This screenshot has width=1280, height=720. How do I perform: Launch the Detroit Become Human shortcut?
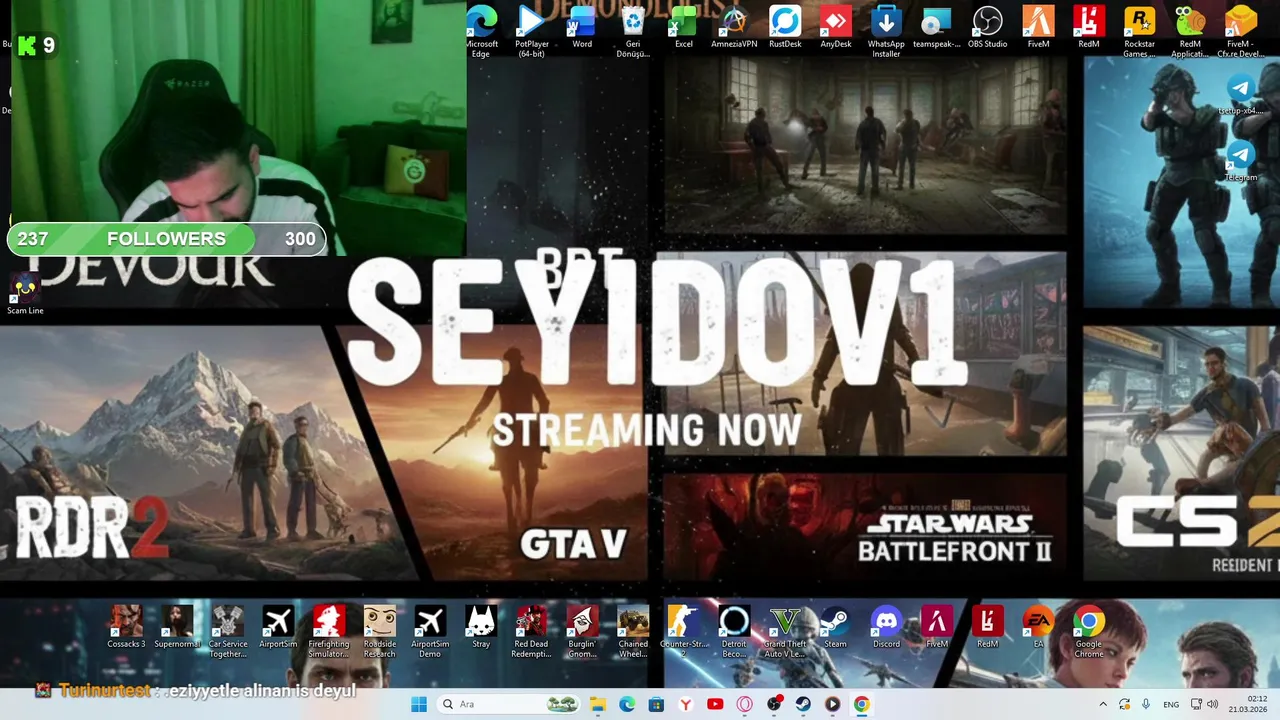[x=734, y=631]
